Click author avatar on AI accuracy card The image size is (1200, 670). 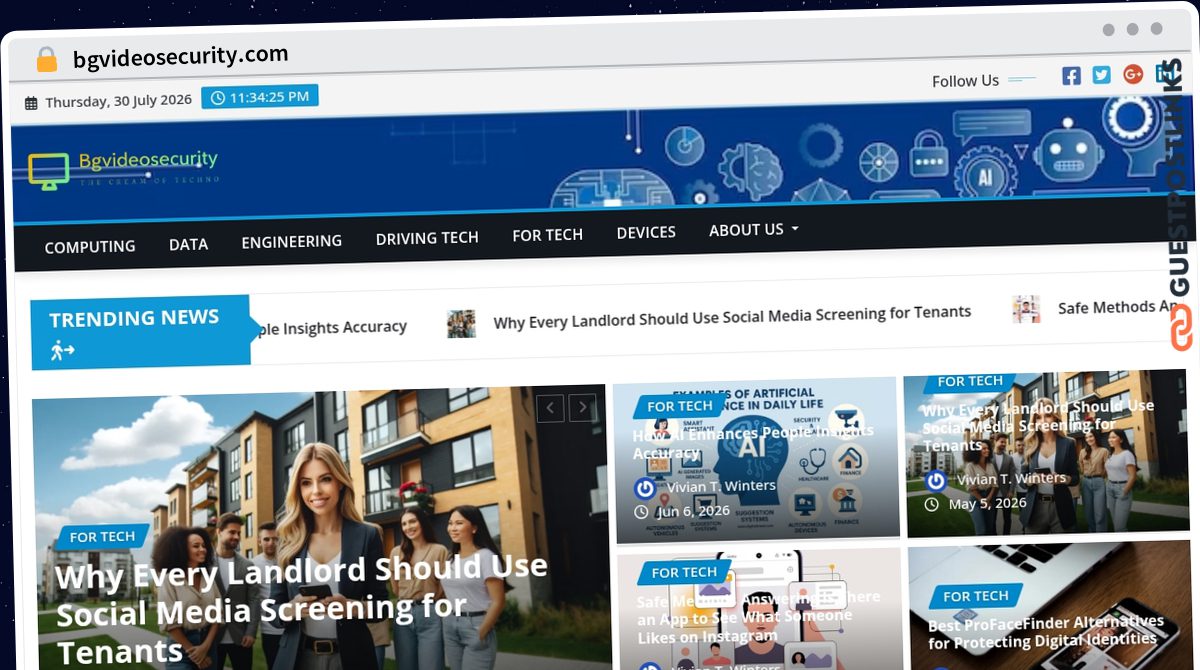[646, 489]
